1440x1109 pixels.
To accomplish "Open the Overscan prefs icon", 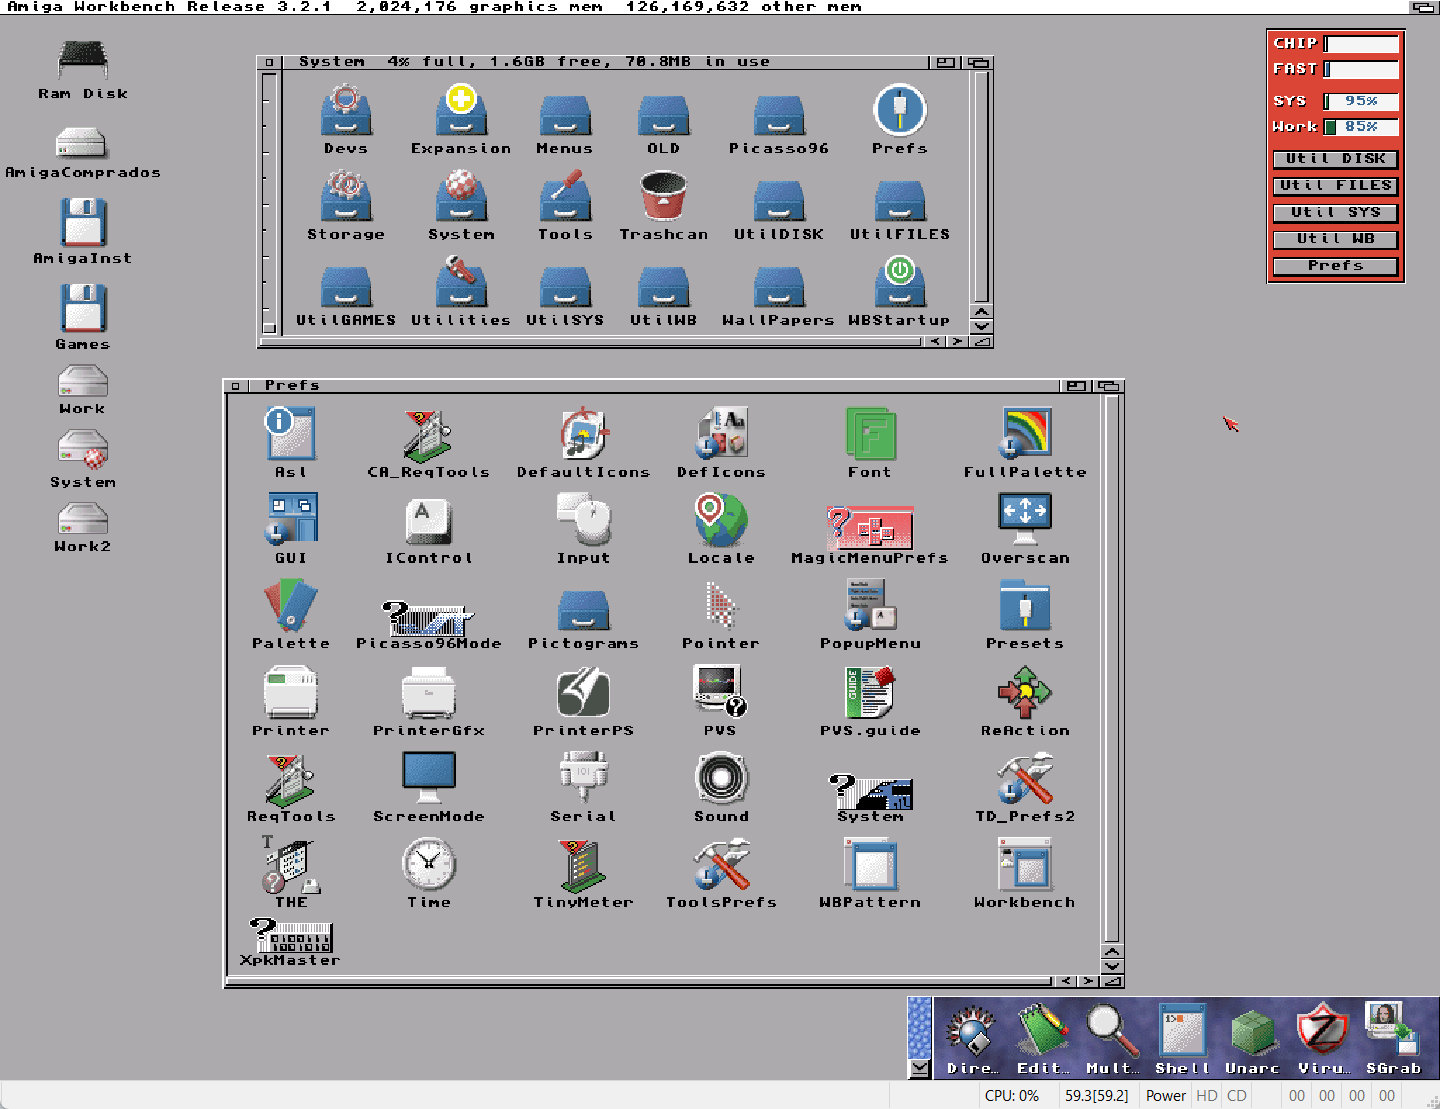I will pyautogui.click(x=1025, y=519).
